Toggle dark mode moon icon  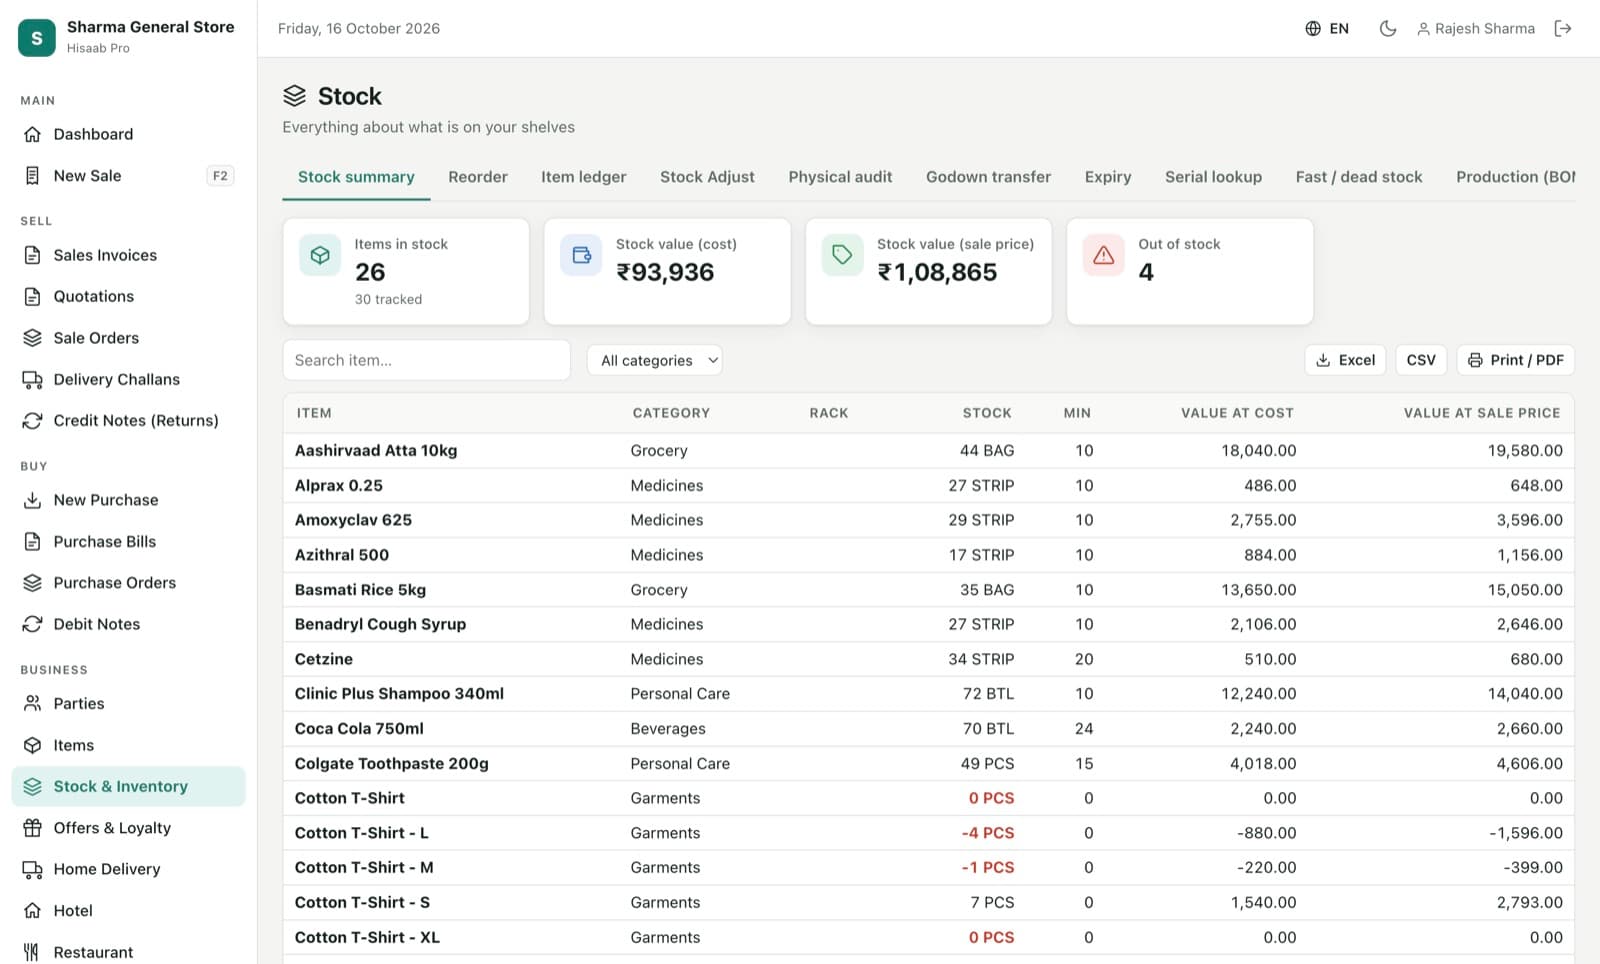[1387, 28]
